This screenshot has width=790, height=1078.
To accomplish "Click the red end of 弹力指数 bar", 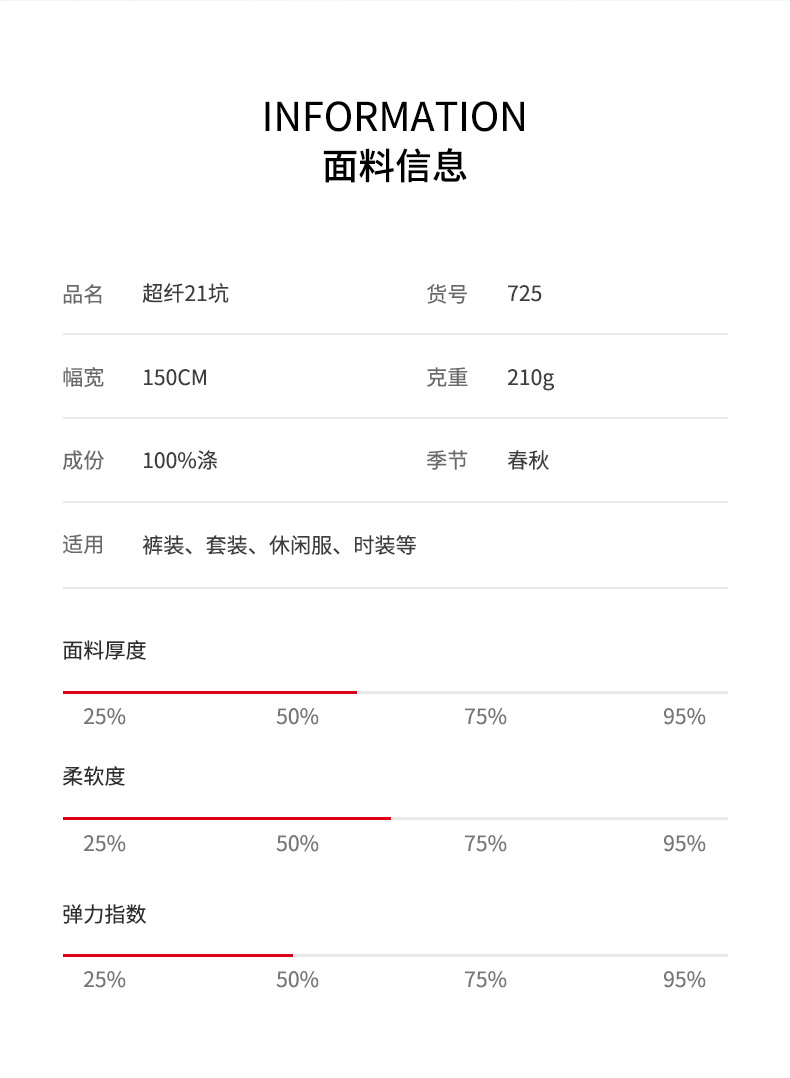I will point(291,955).
